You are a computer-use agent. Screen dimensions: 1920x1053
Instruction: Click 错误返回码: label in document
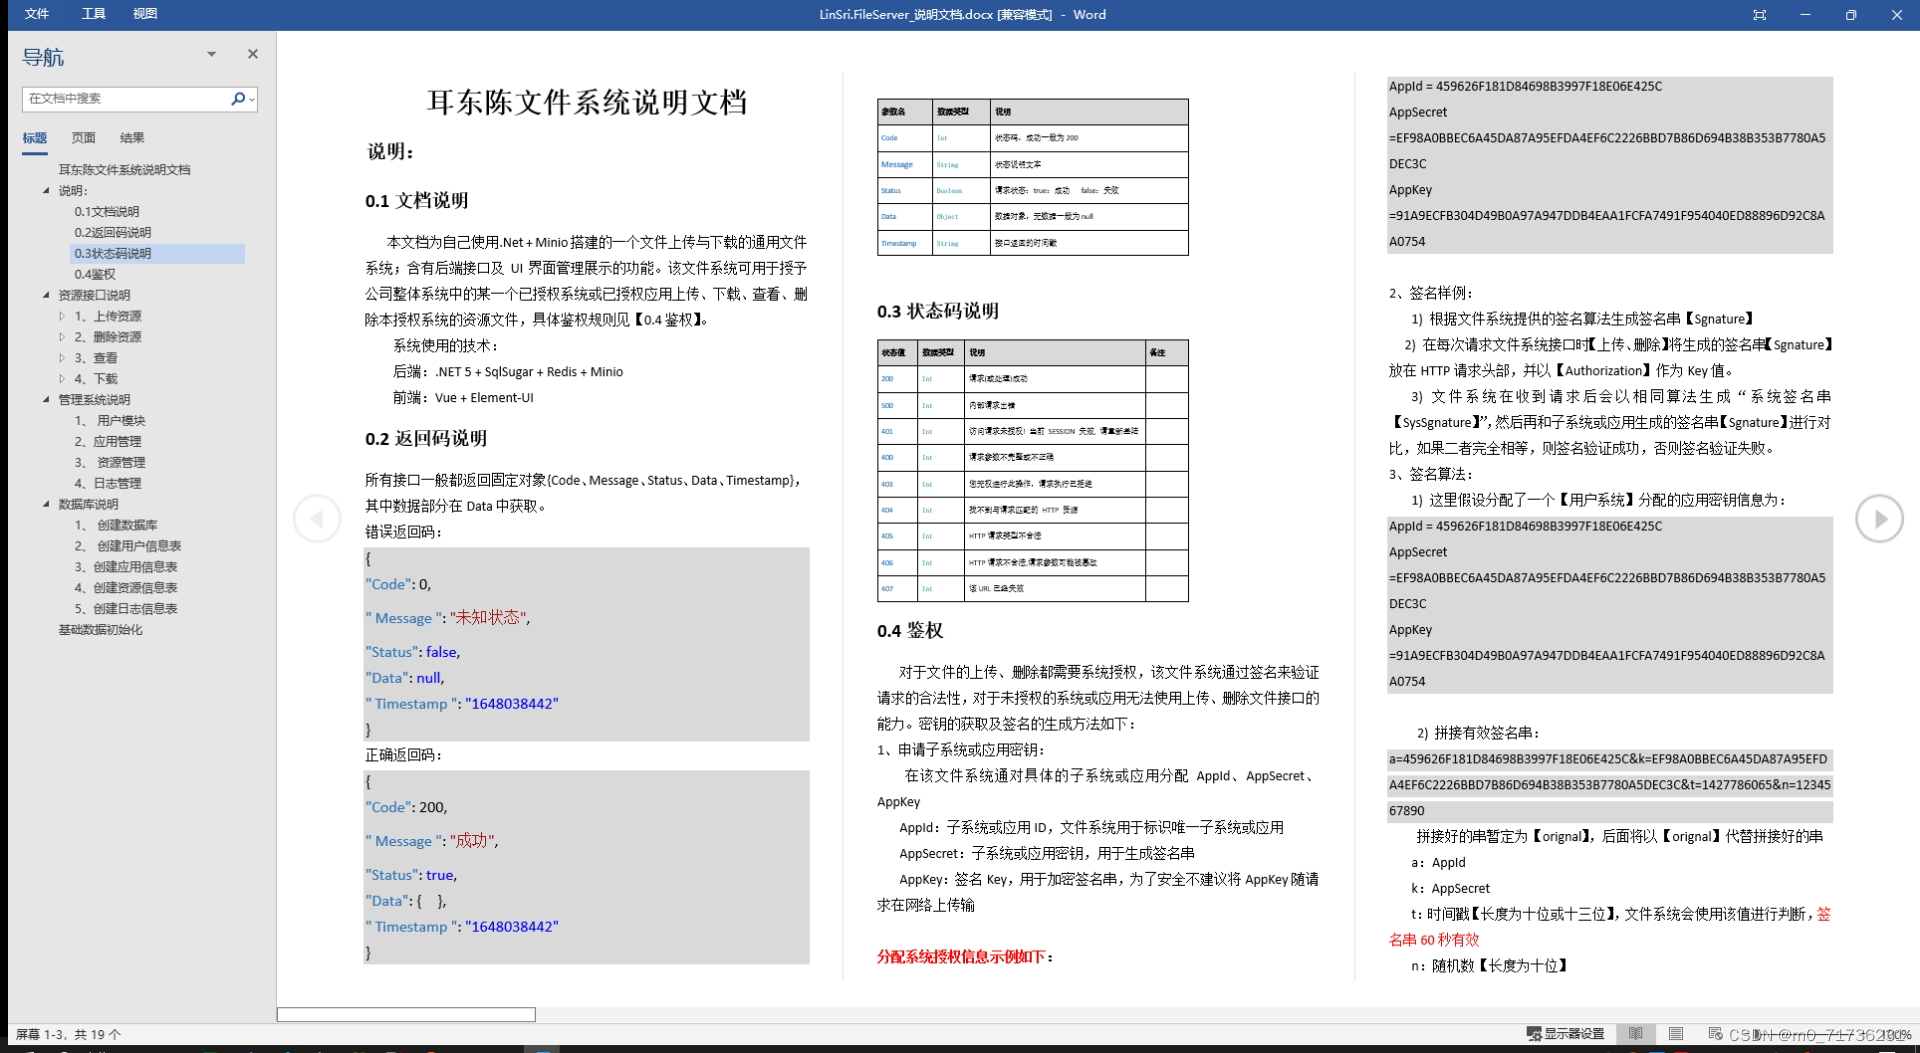[x=403, y=532]
